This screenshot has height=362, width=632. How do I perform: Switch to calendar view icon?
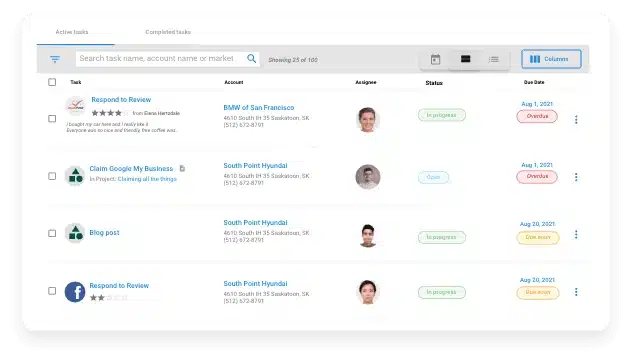(x=435, y=60)
